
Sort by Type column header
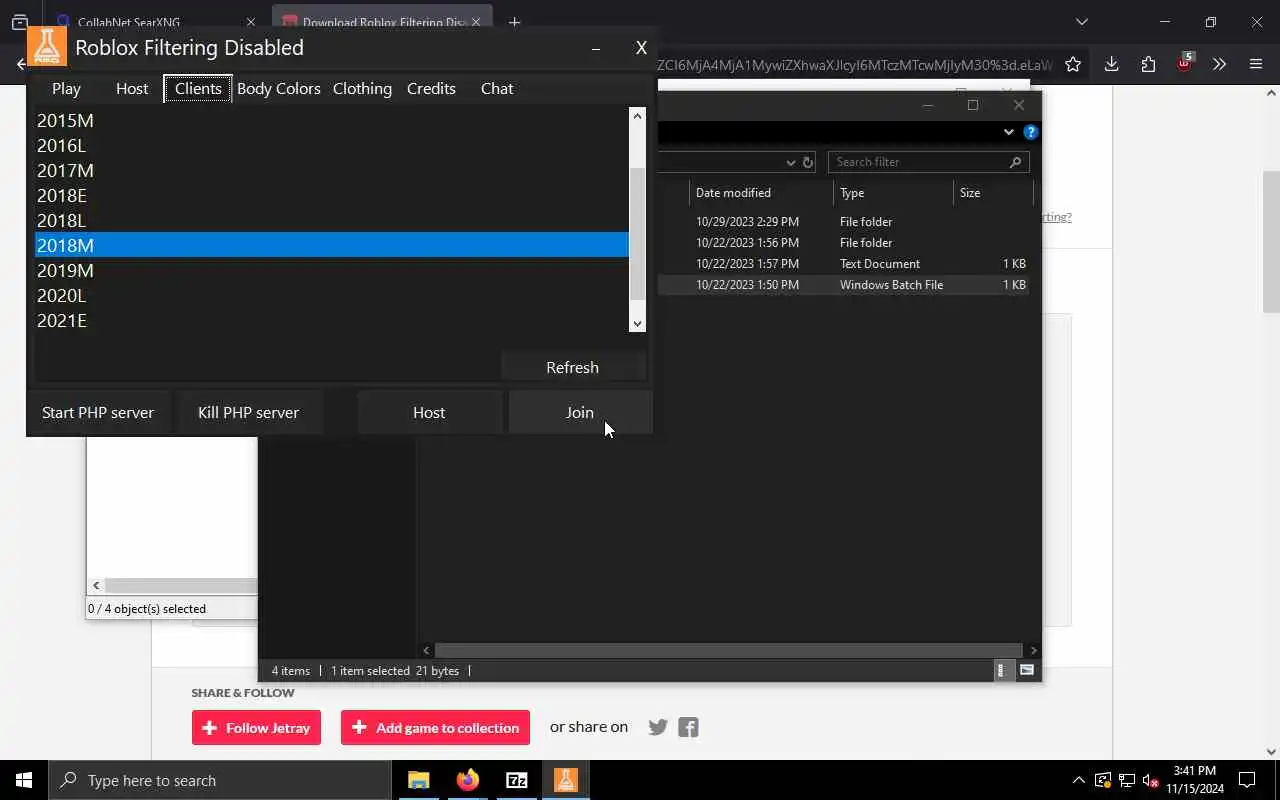(893, 192)
